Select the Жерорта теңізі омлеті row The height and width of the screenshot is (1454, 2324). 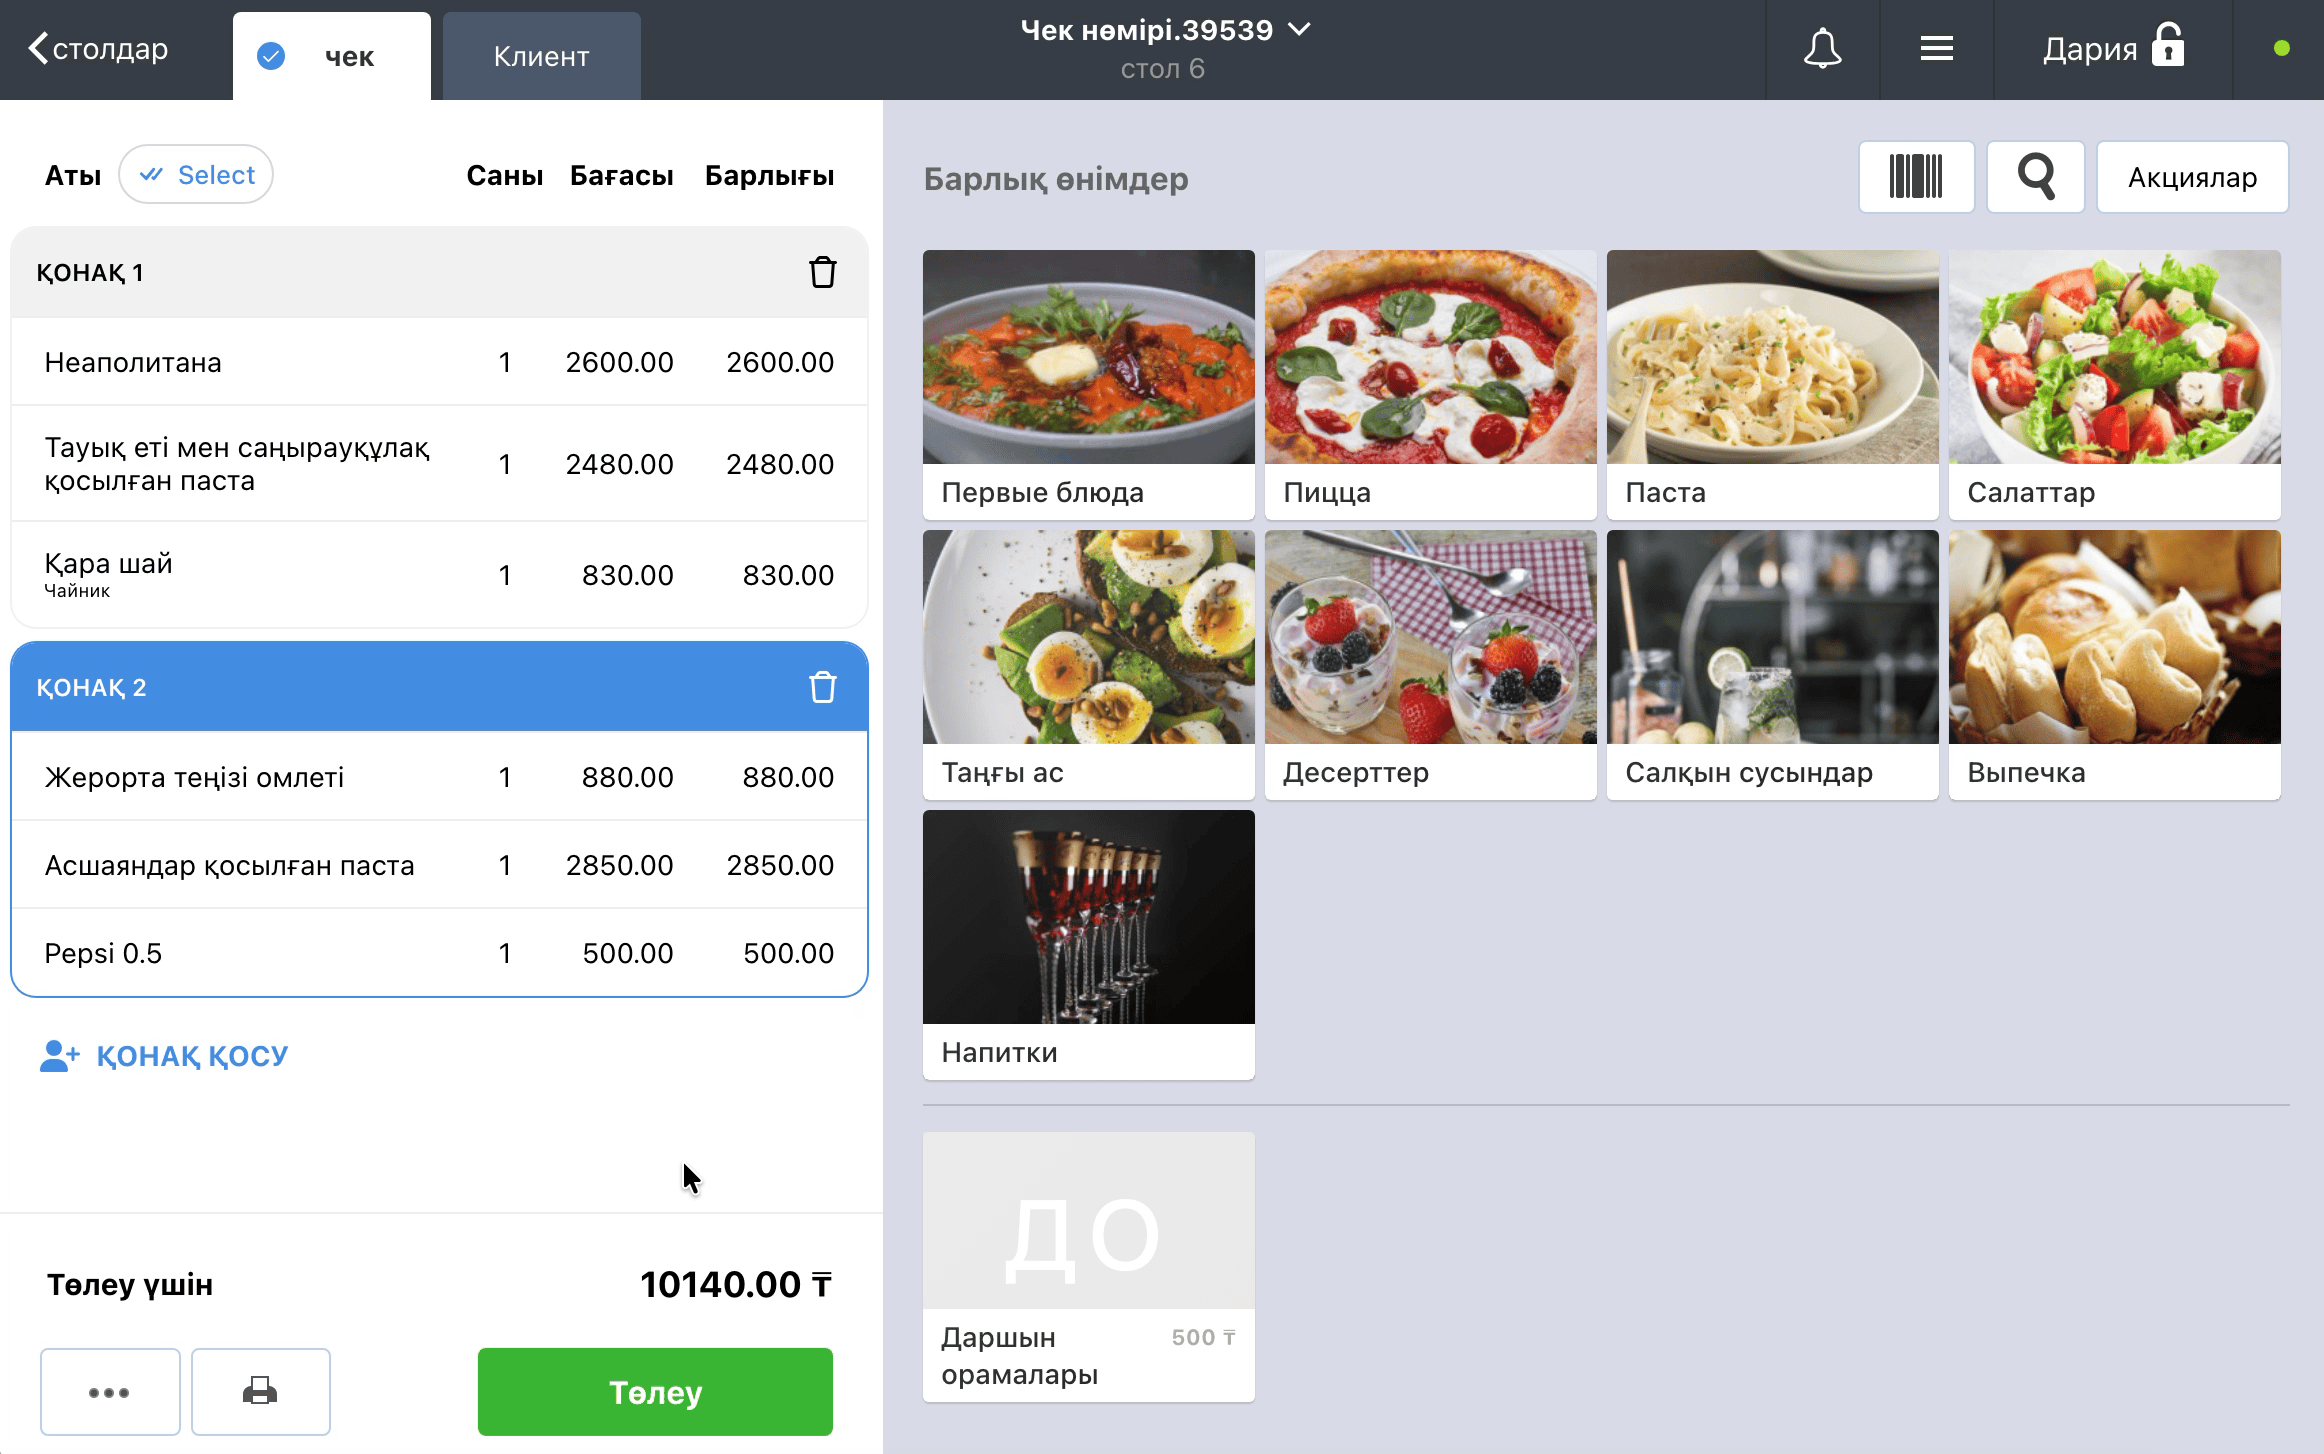(439, 777)
